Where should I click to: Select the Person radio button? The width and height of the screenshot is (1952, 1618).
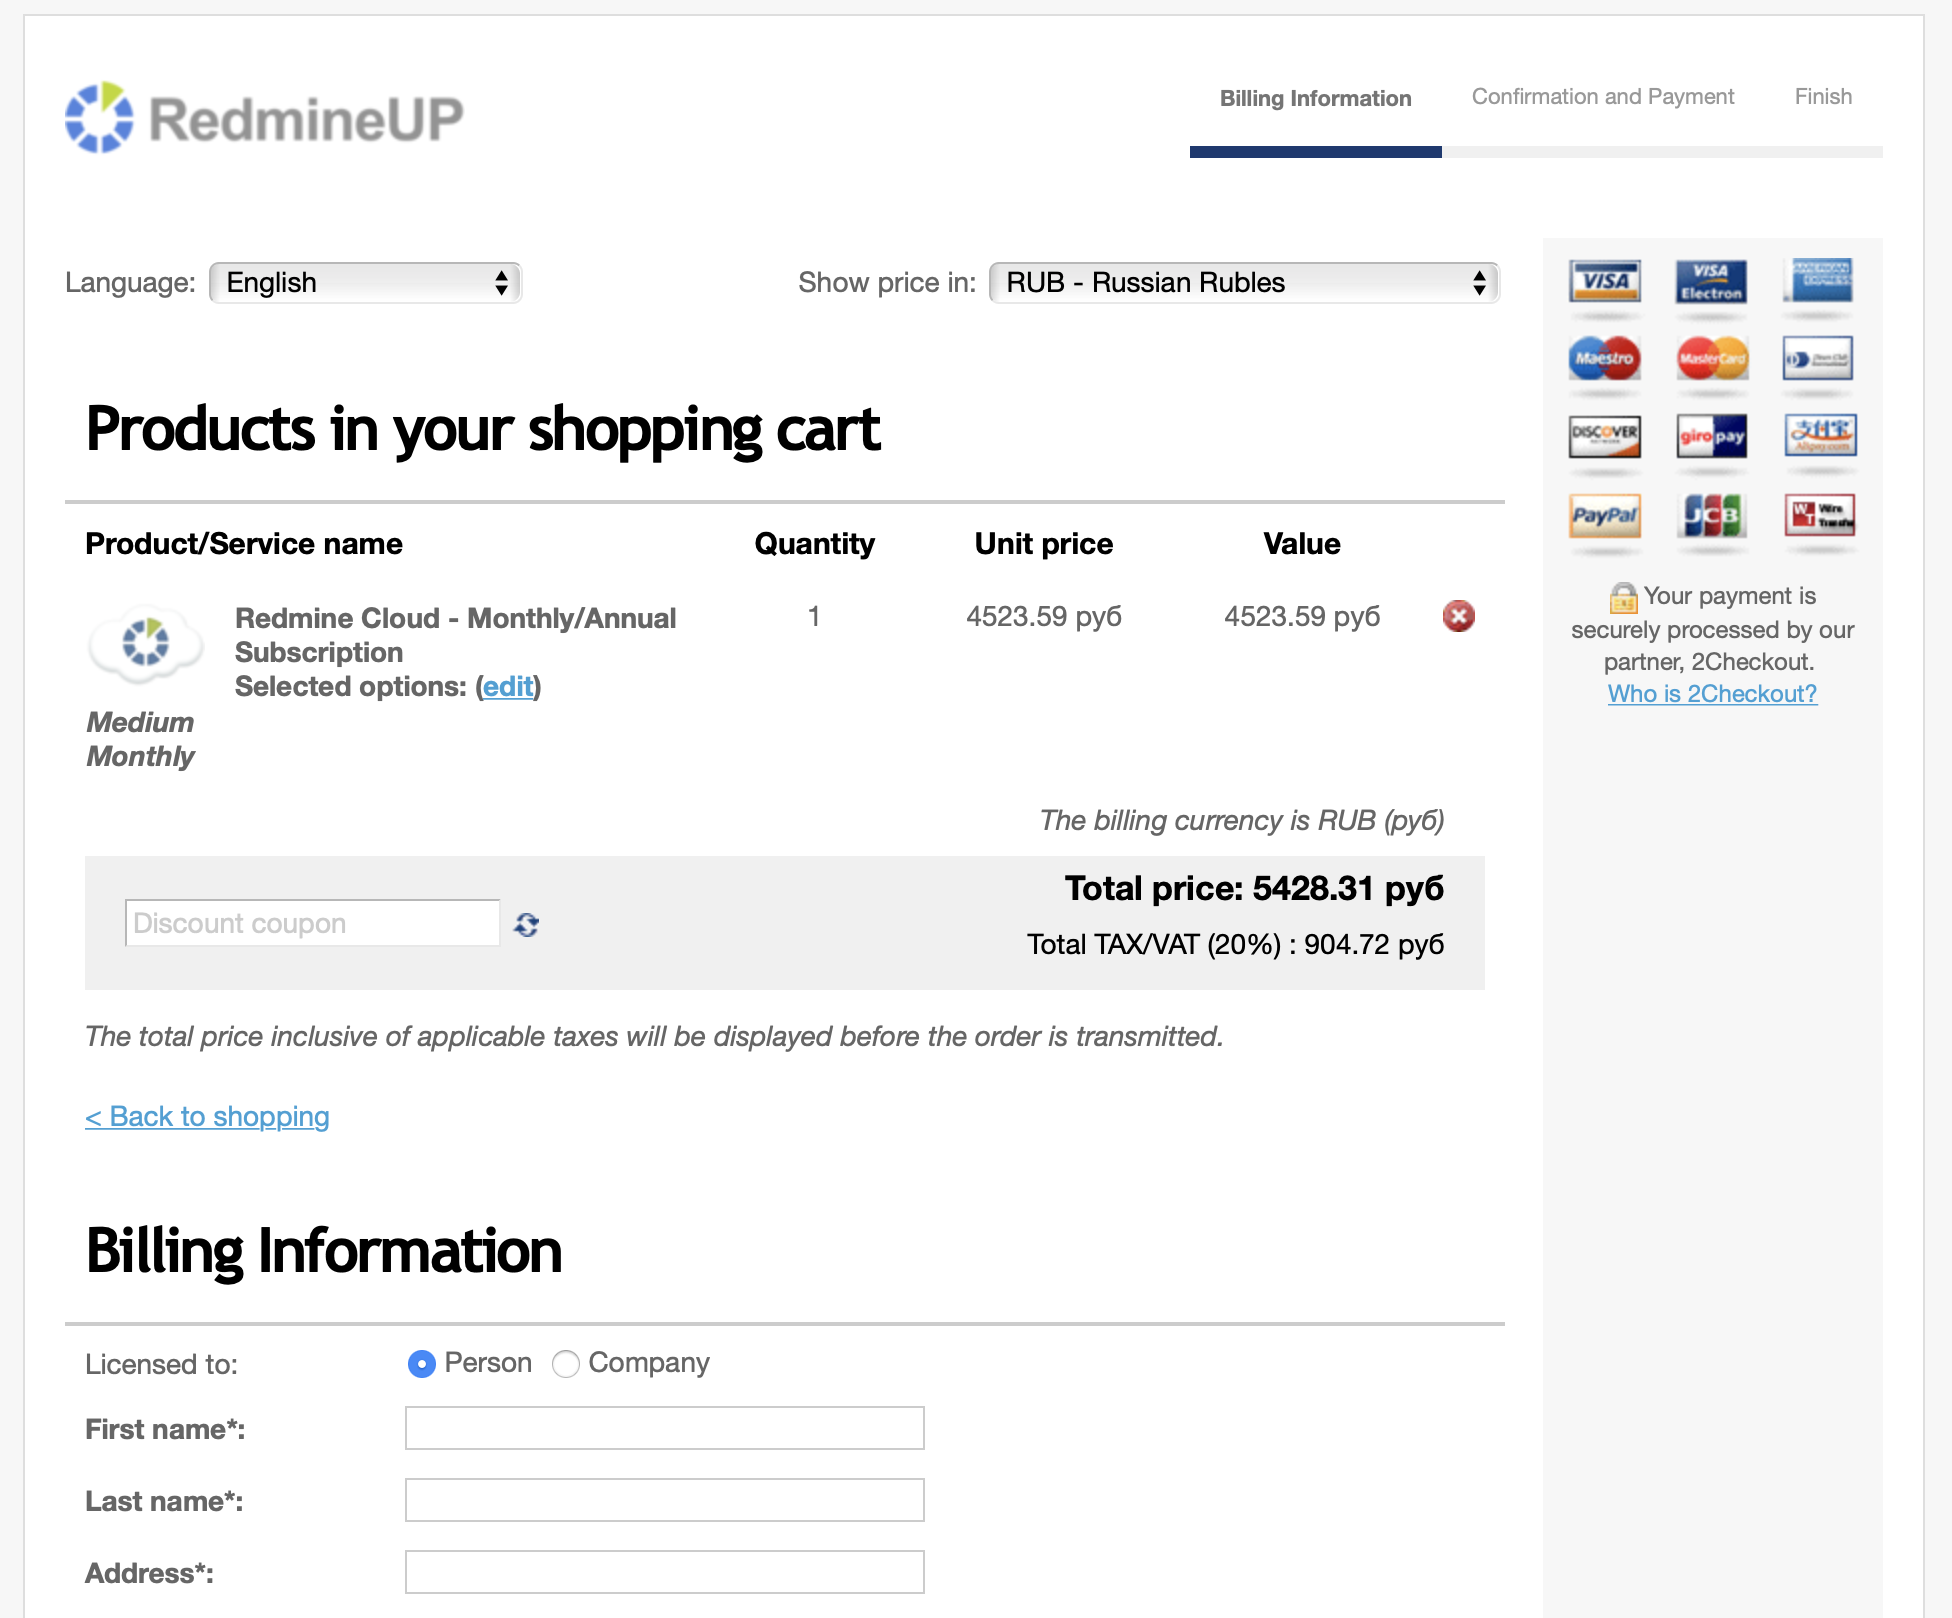point(422,1364)
